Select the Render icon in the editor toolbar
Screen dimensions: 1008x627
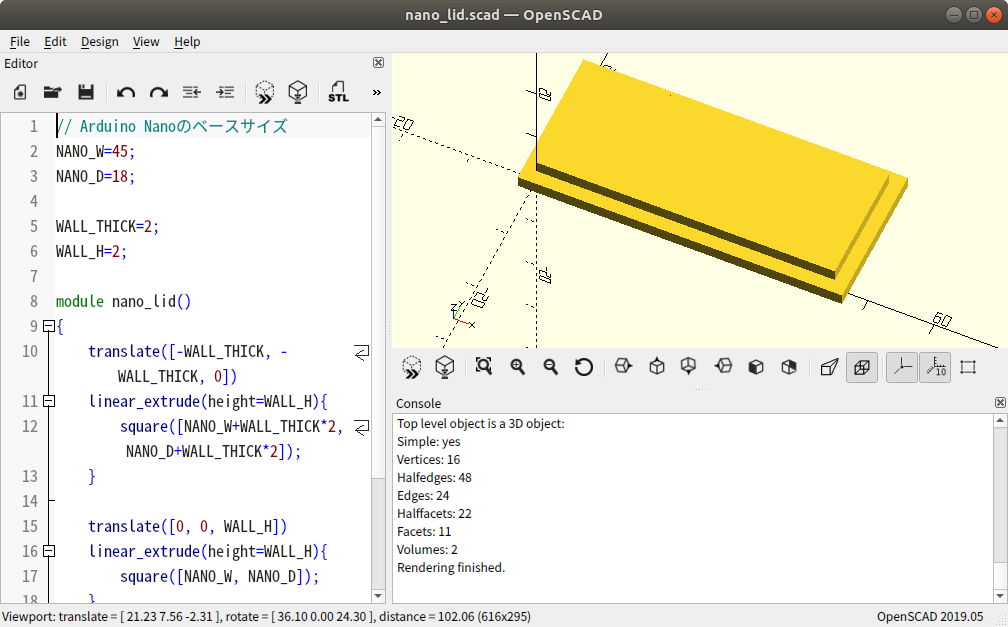click(297, 91)
